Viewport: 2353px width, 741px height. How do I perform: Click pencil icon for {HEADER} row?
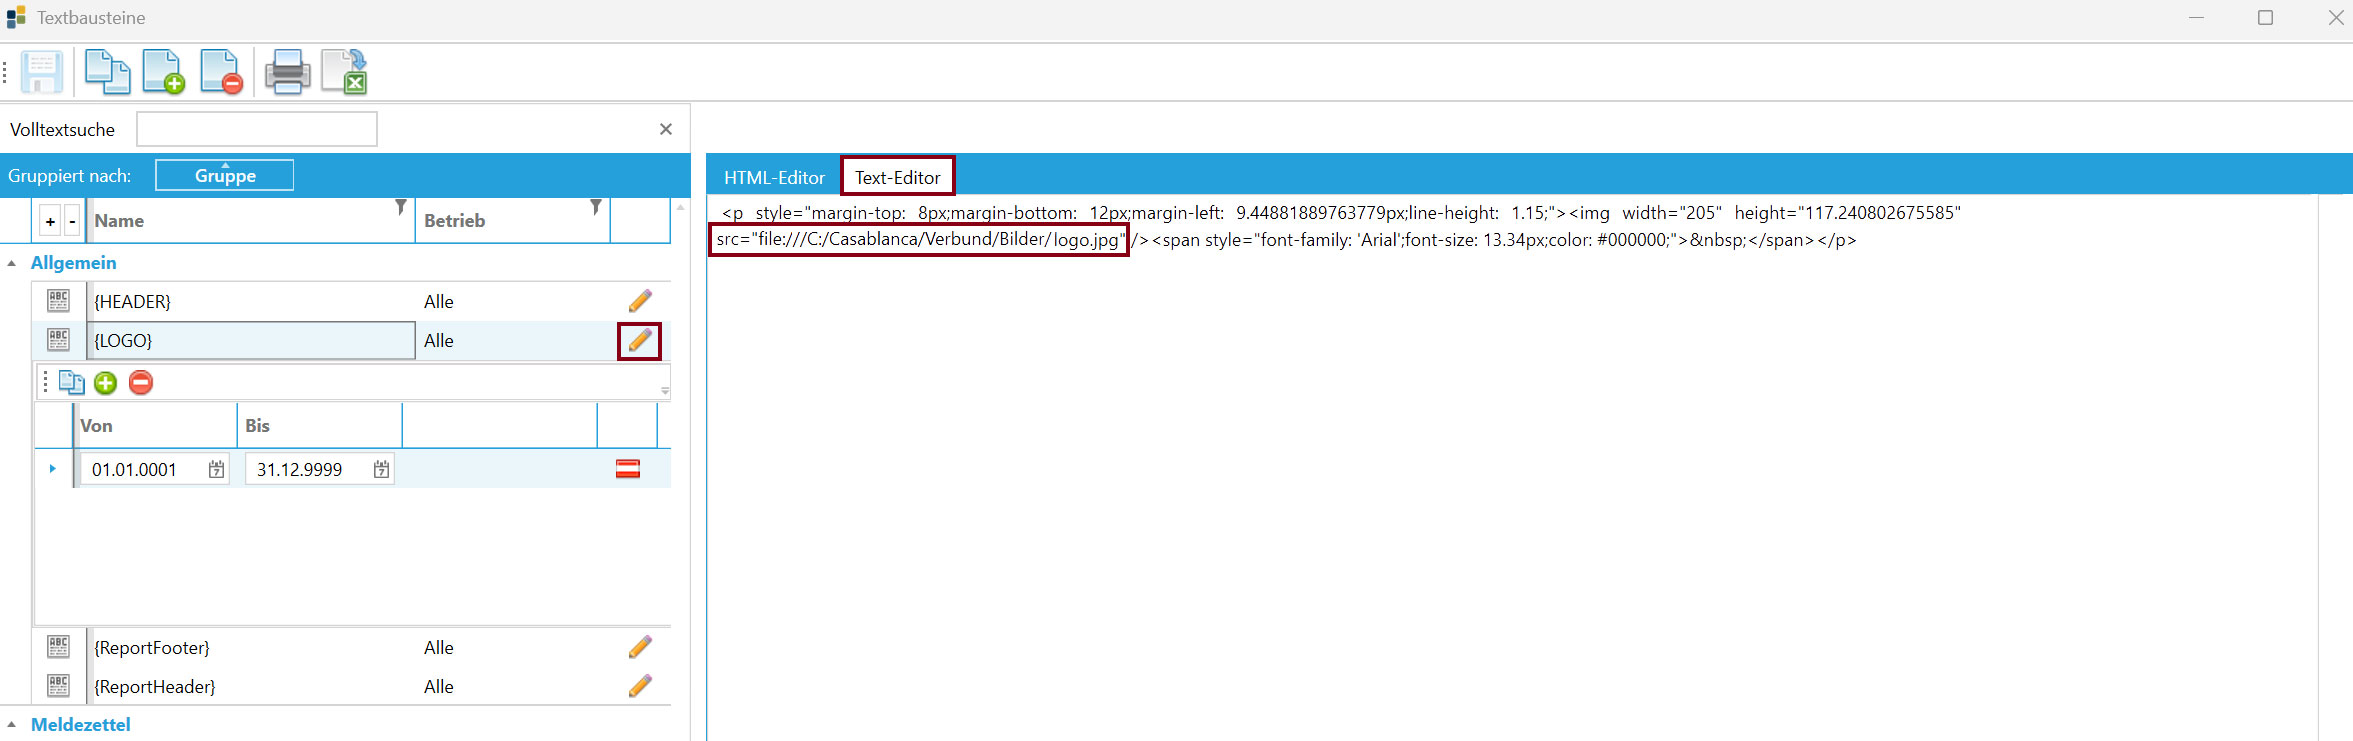point(640,301)
